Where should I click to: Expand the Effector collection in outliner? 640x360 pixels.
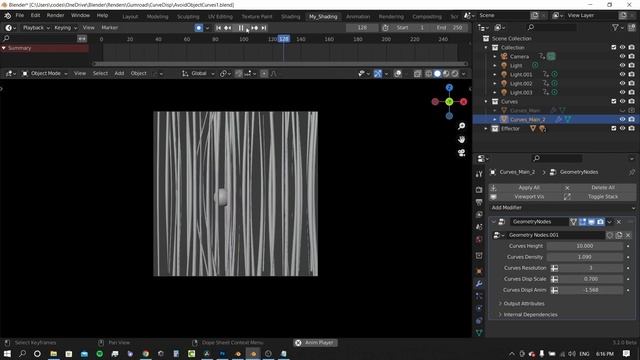[486, 129]
